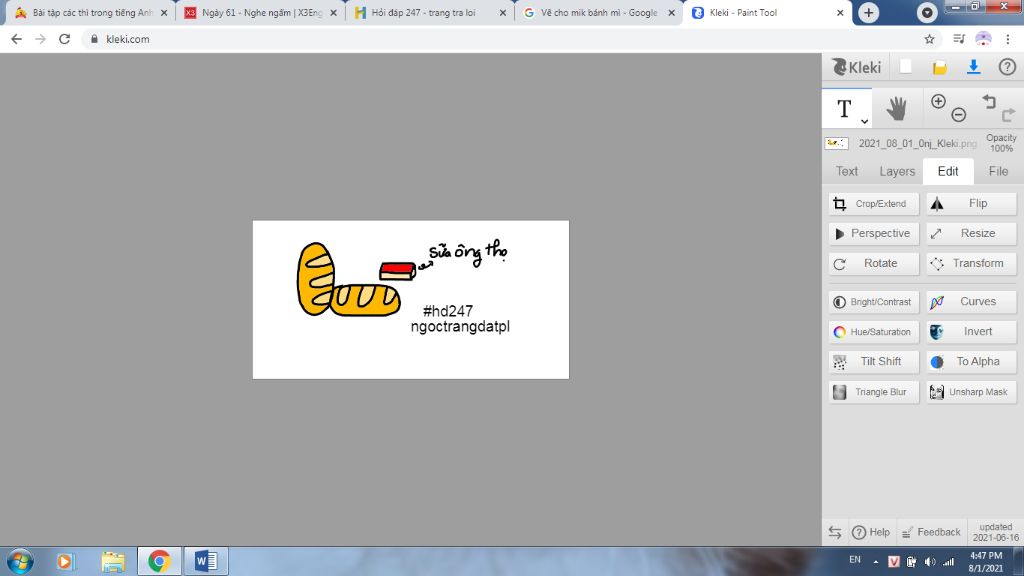Zoom in with the plus magnifier

(938, 101)
